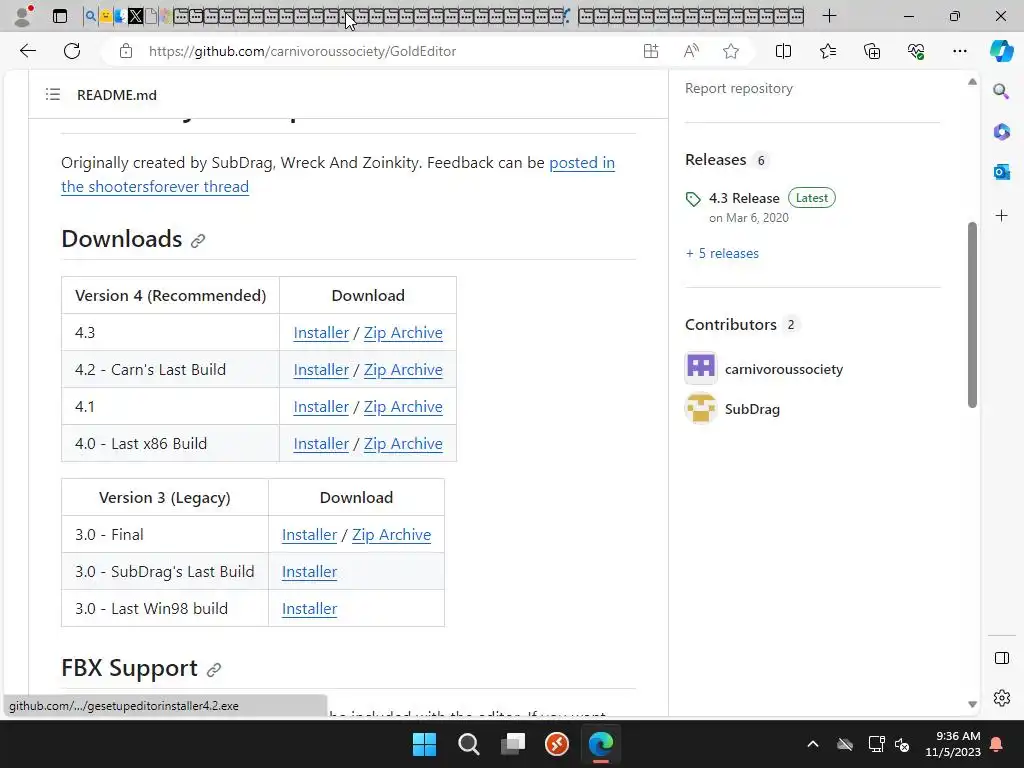Open sidebar settings gear
The width and height of the screenshot is (1024, 768).
pyautogui.click(x=1001, y=698)
